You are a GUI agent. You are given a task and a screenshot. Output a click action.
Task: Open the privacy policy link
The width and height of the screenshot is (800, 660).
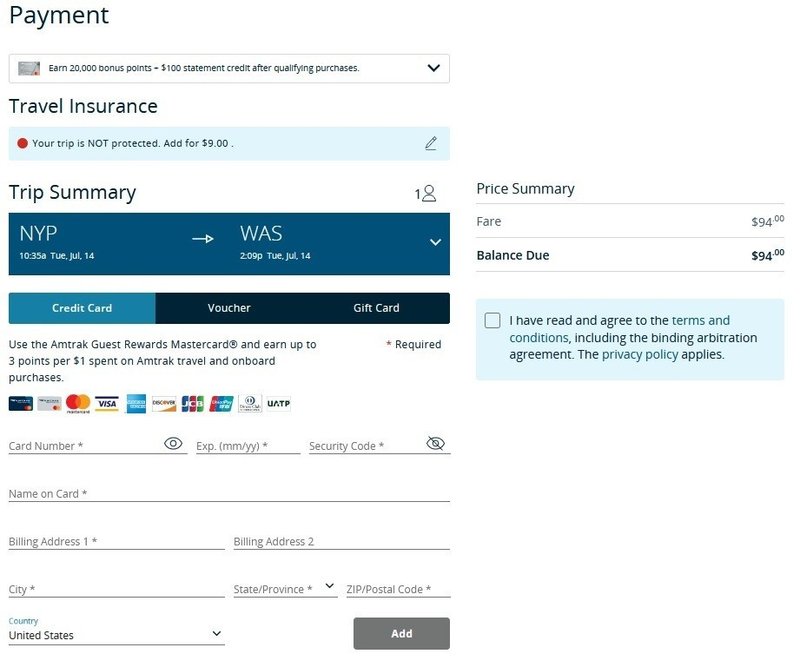pyautogui.click(x=640, y=354)
